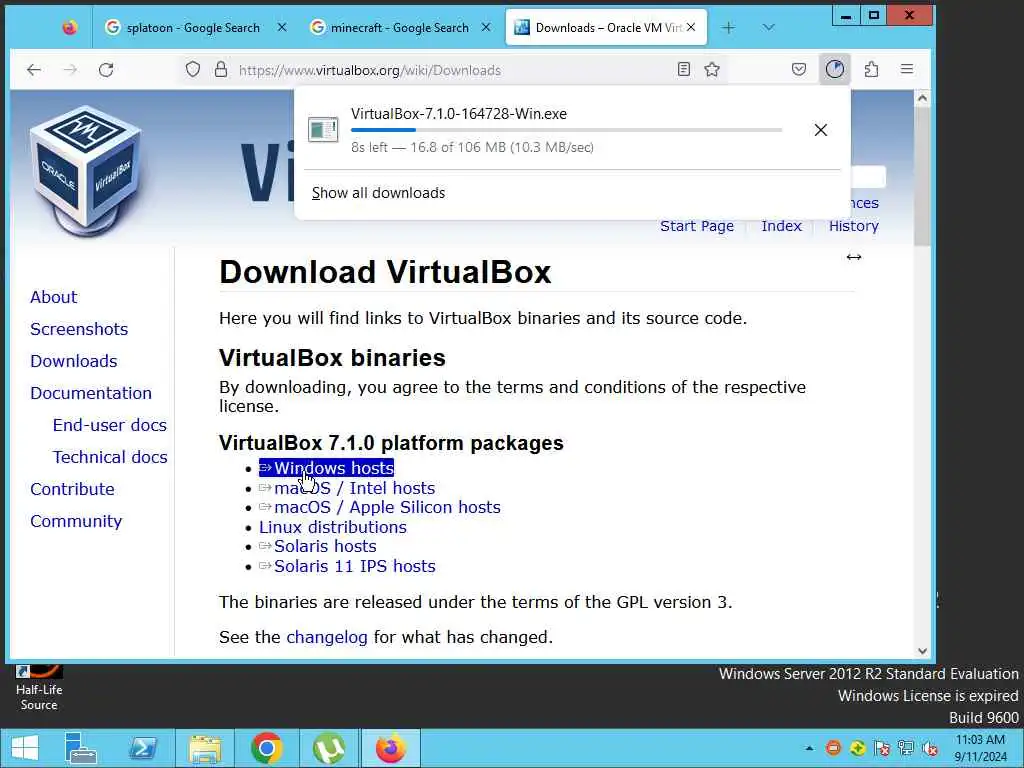
Task: Open End-user docs link
Action: (110, 425)
